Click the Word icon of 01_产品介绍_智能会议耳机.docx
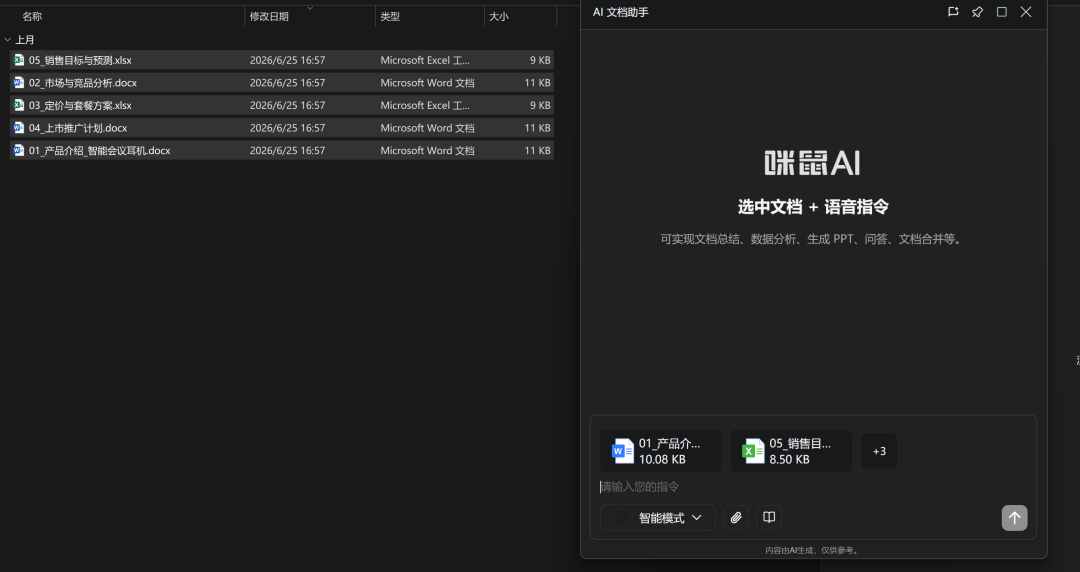This screenshot has height=572, width=1080. (x=19, y=150)
